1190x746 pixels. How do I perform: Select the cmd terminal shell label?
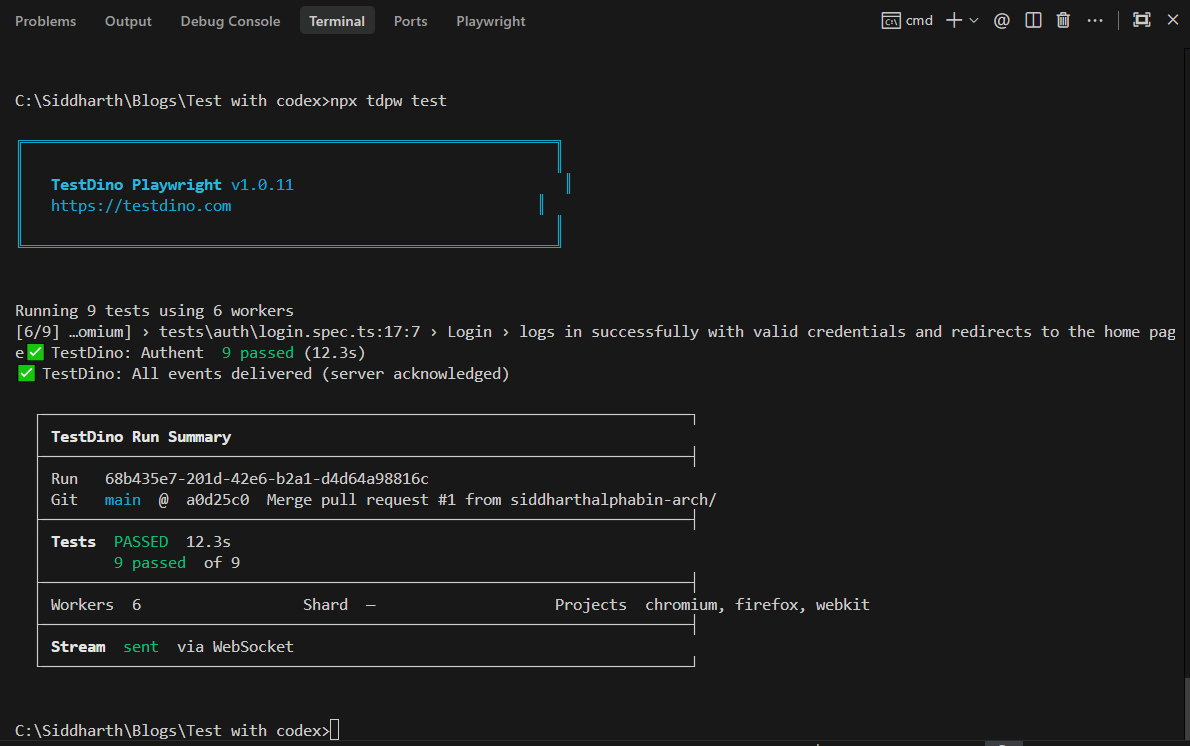point(907,20)
